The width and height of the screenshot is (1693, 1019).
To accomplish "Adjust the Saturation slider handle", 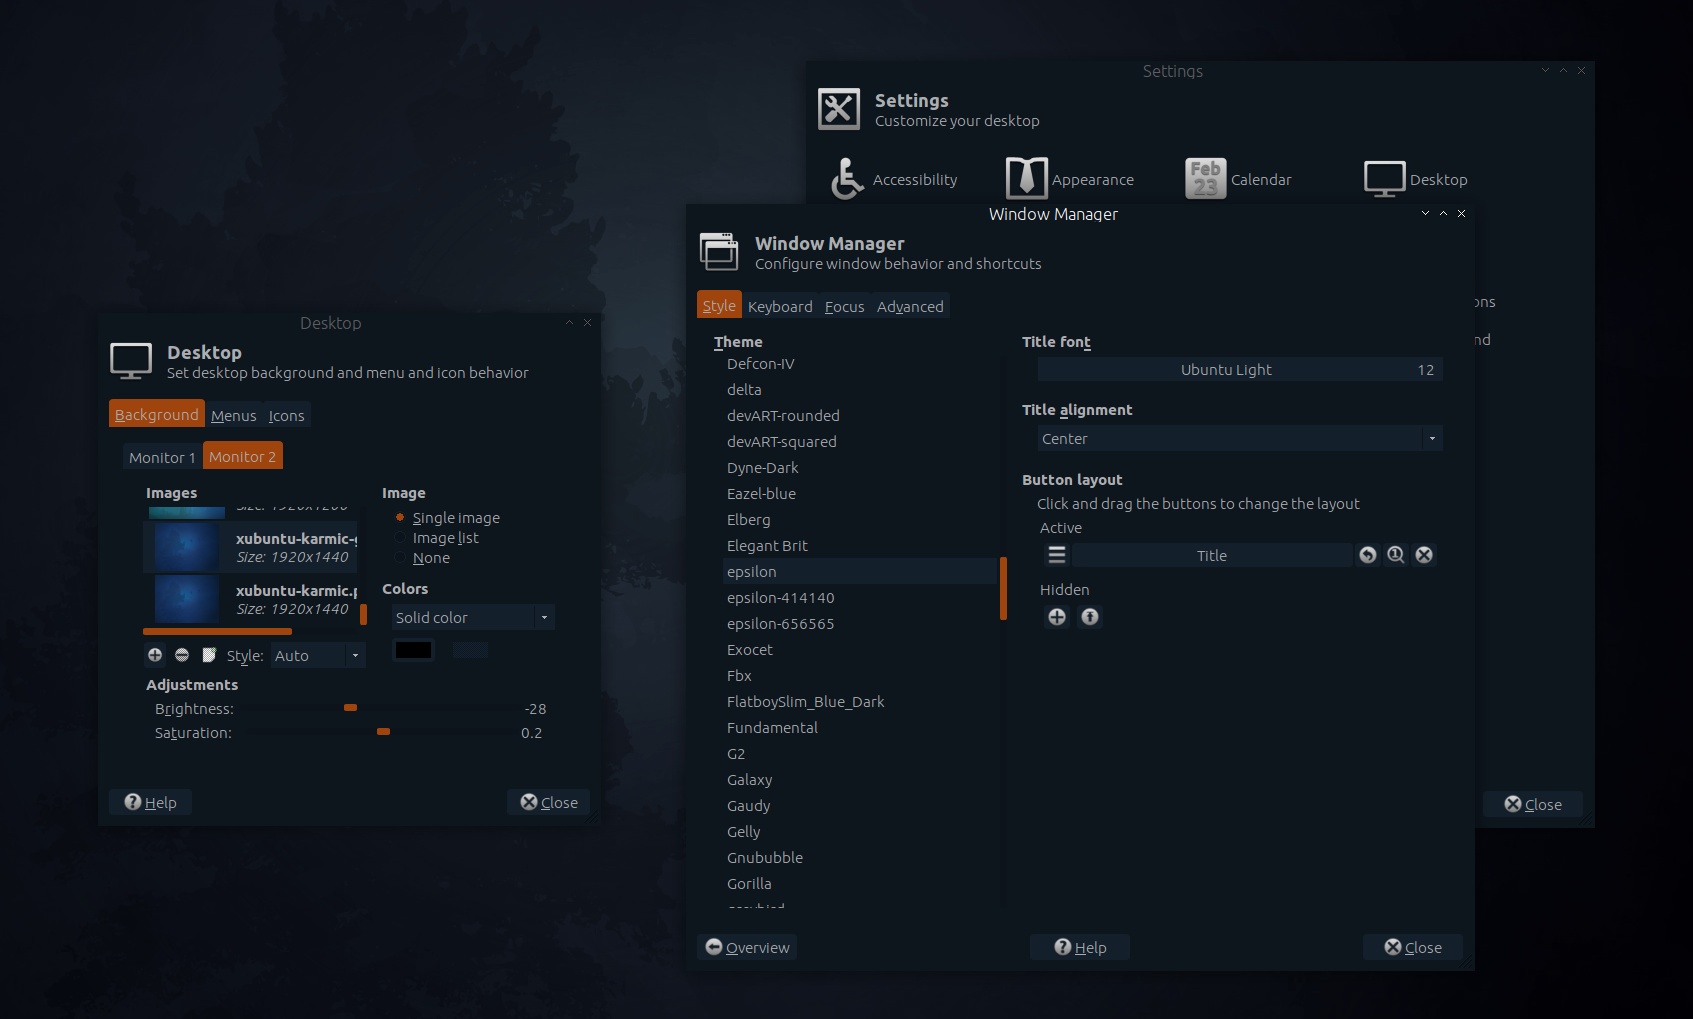I will [383, 731].
